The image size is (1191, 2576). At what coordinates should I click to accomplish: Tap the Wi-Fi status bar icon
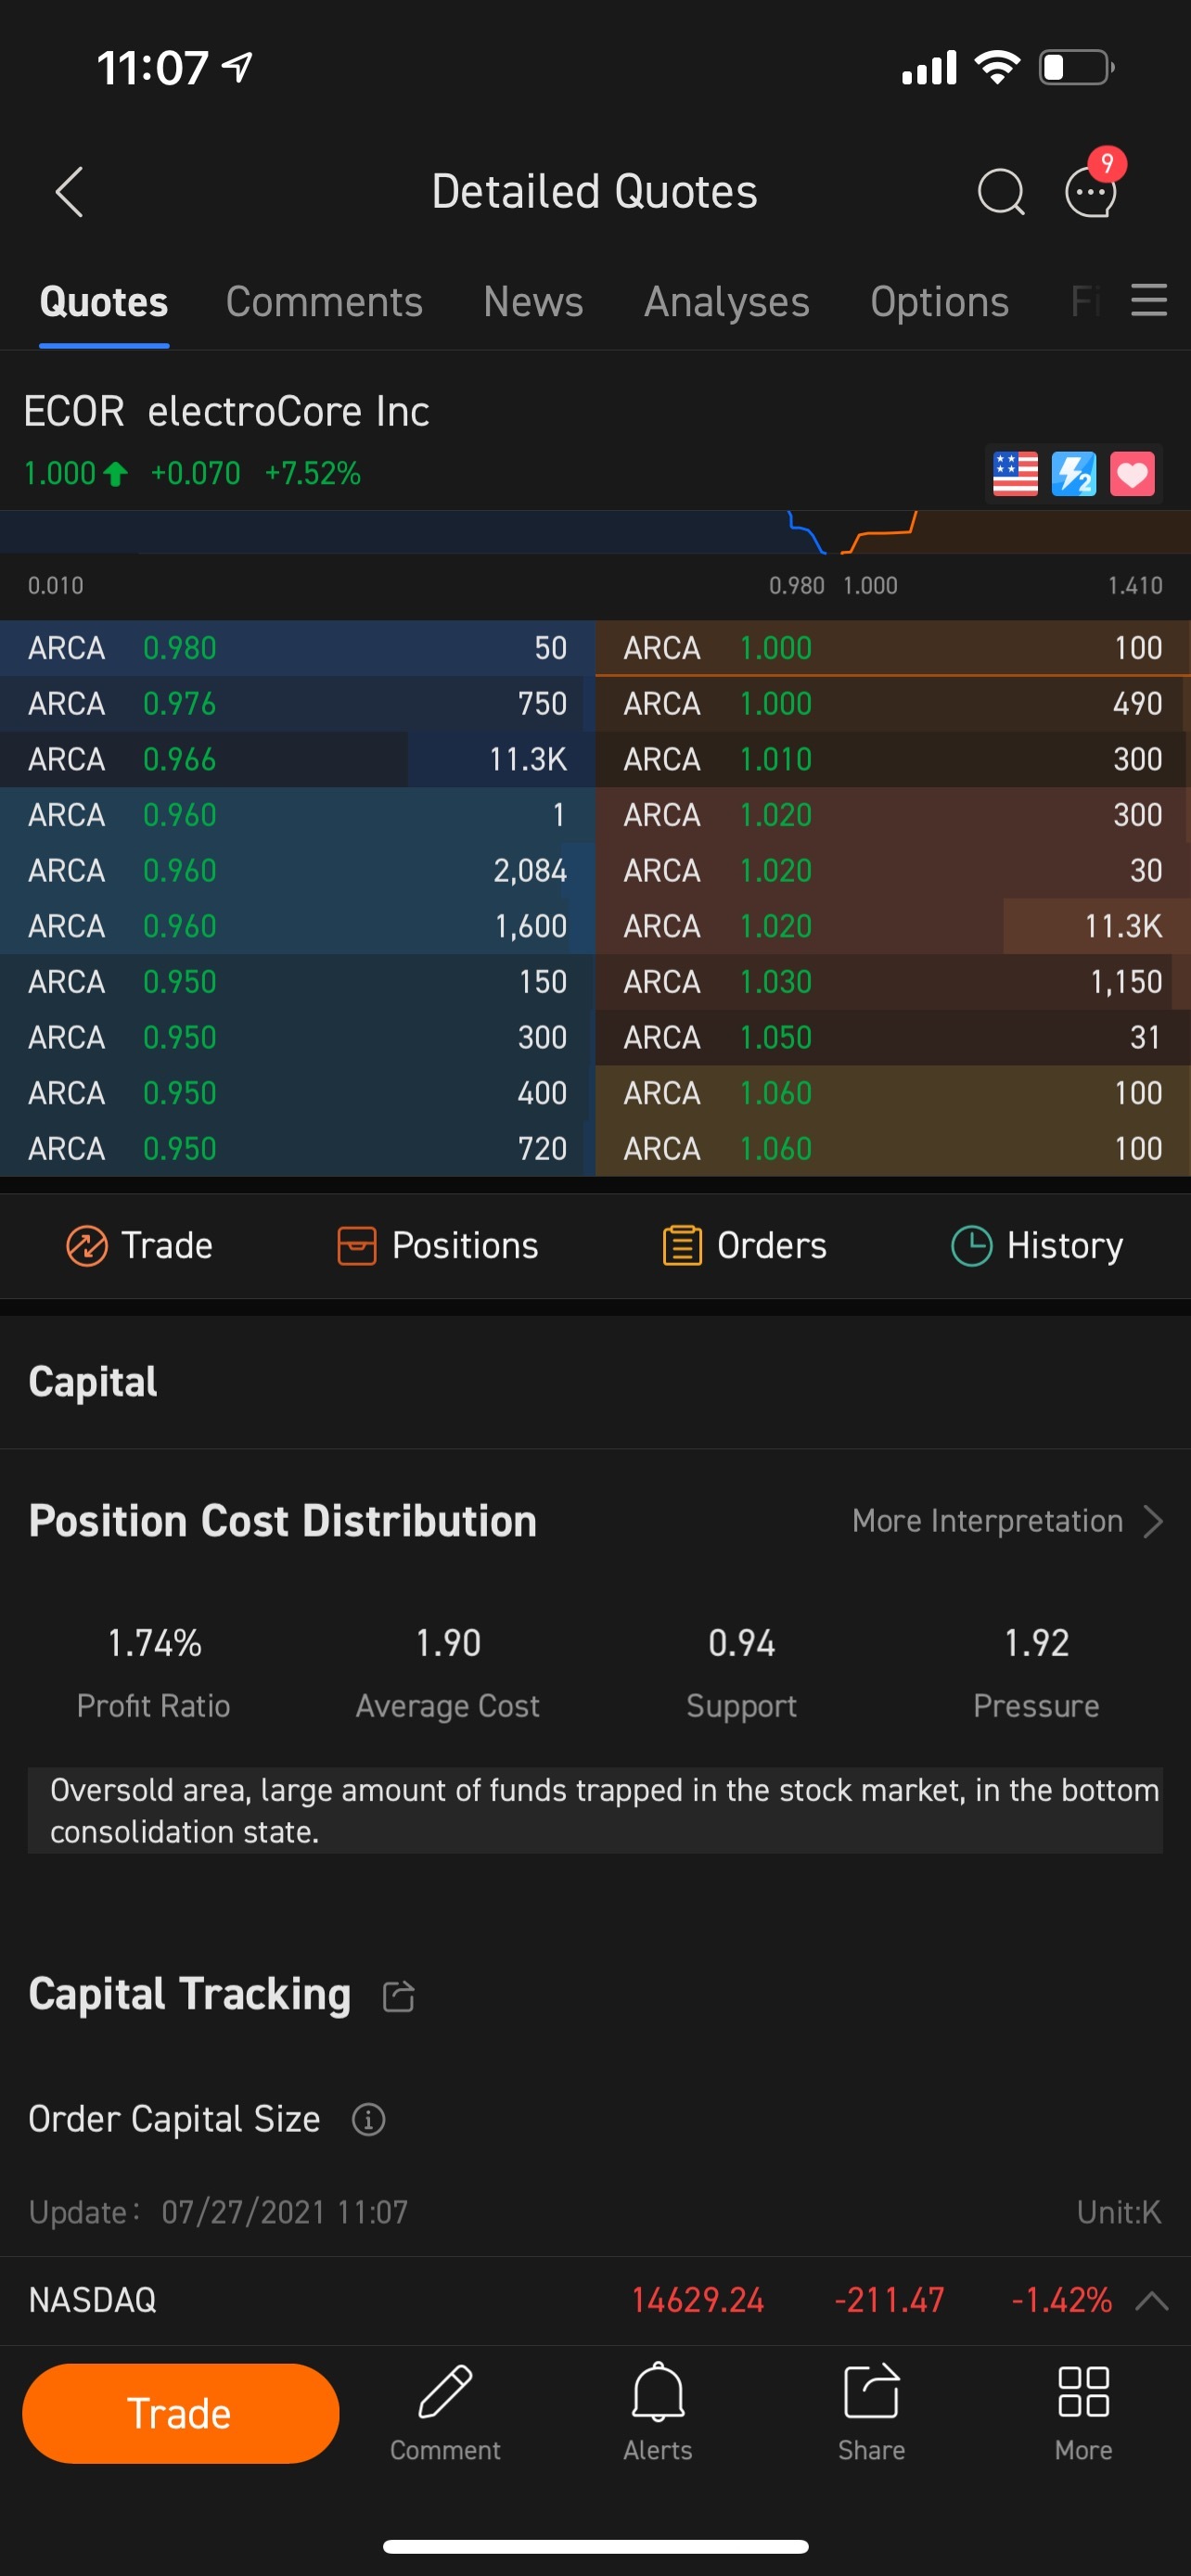(x=996, y=67)
